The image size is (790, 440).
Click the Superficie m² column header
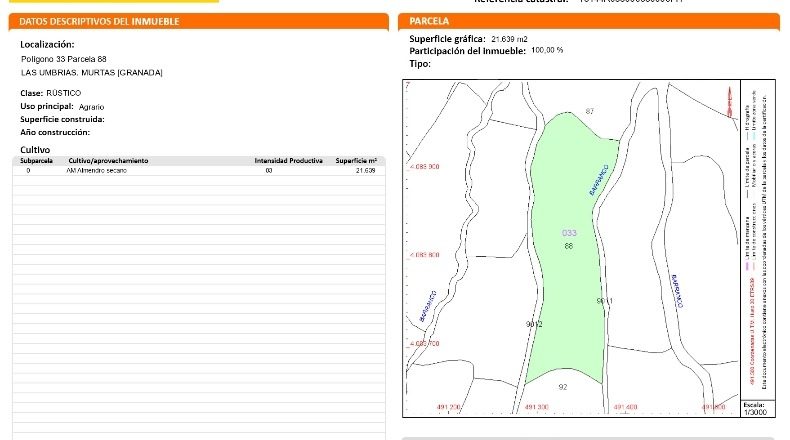click(x=356, y=161)
